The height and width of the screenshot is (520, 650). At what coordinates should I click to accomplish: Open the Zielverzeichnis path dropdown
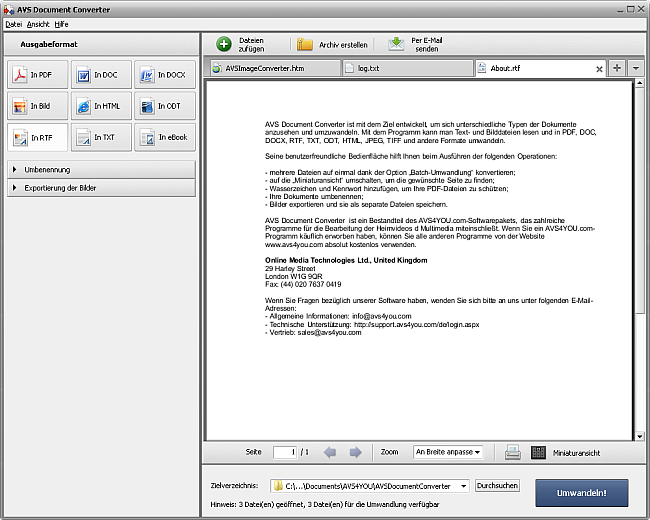[463, 486]
